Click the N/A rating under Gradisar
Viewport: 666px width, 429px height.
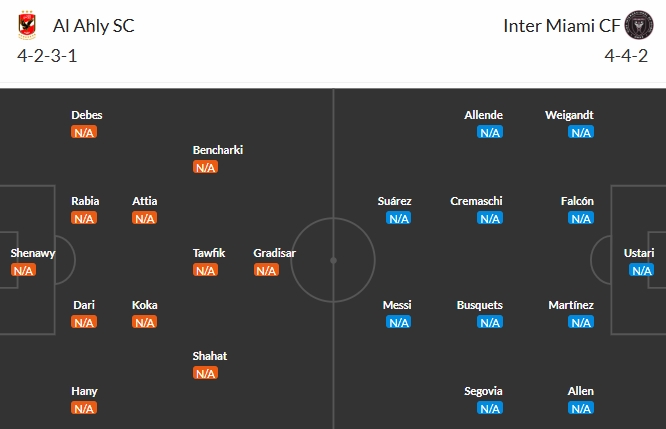tap(266, 270)
